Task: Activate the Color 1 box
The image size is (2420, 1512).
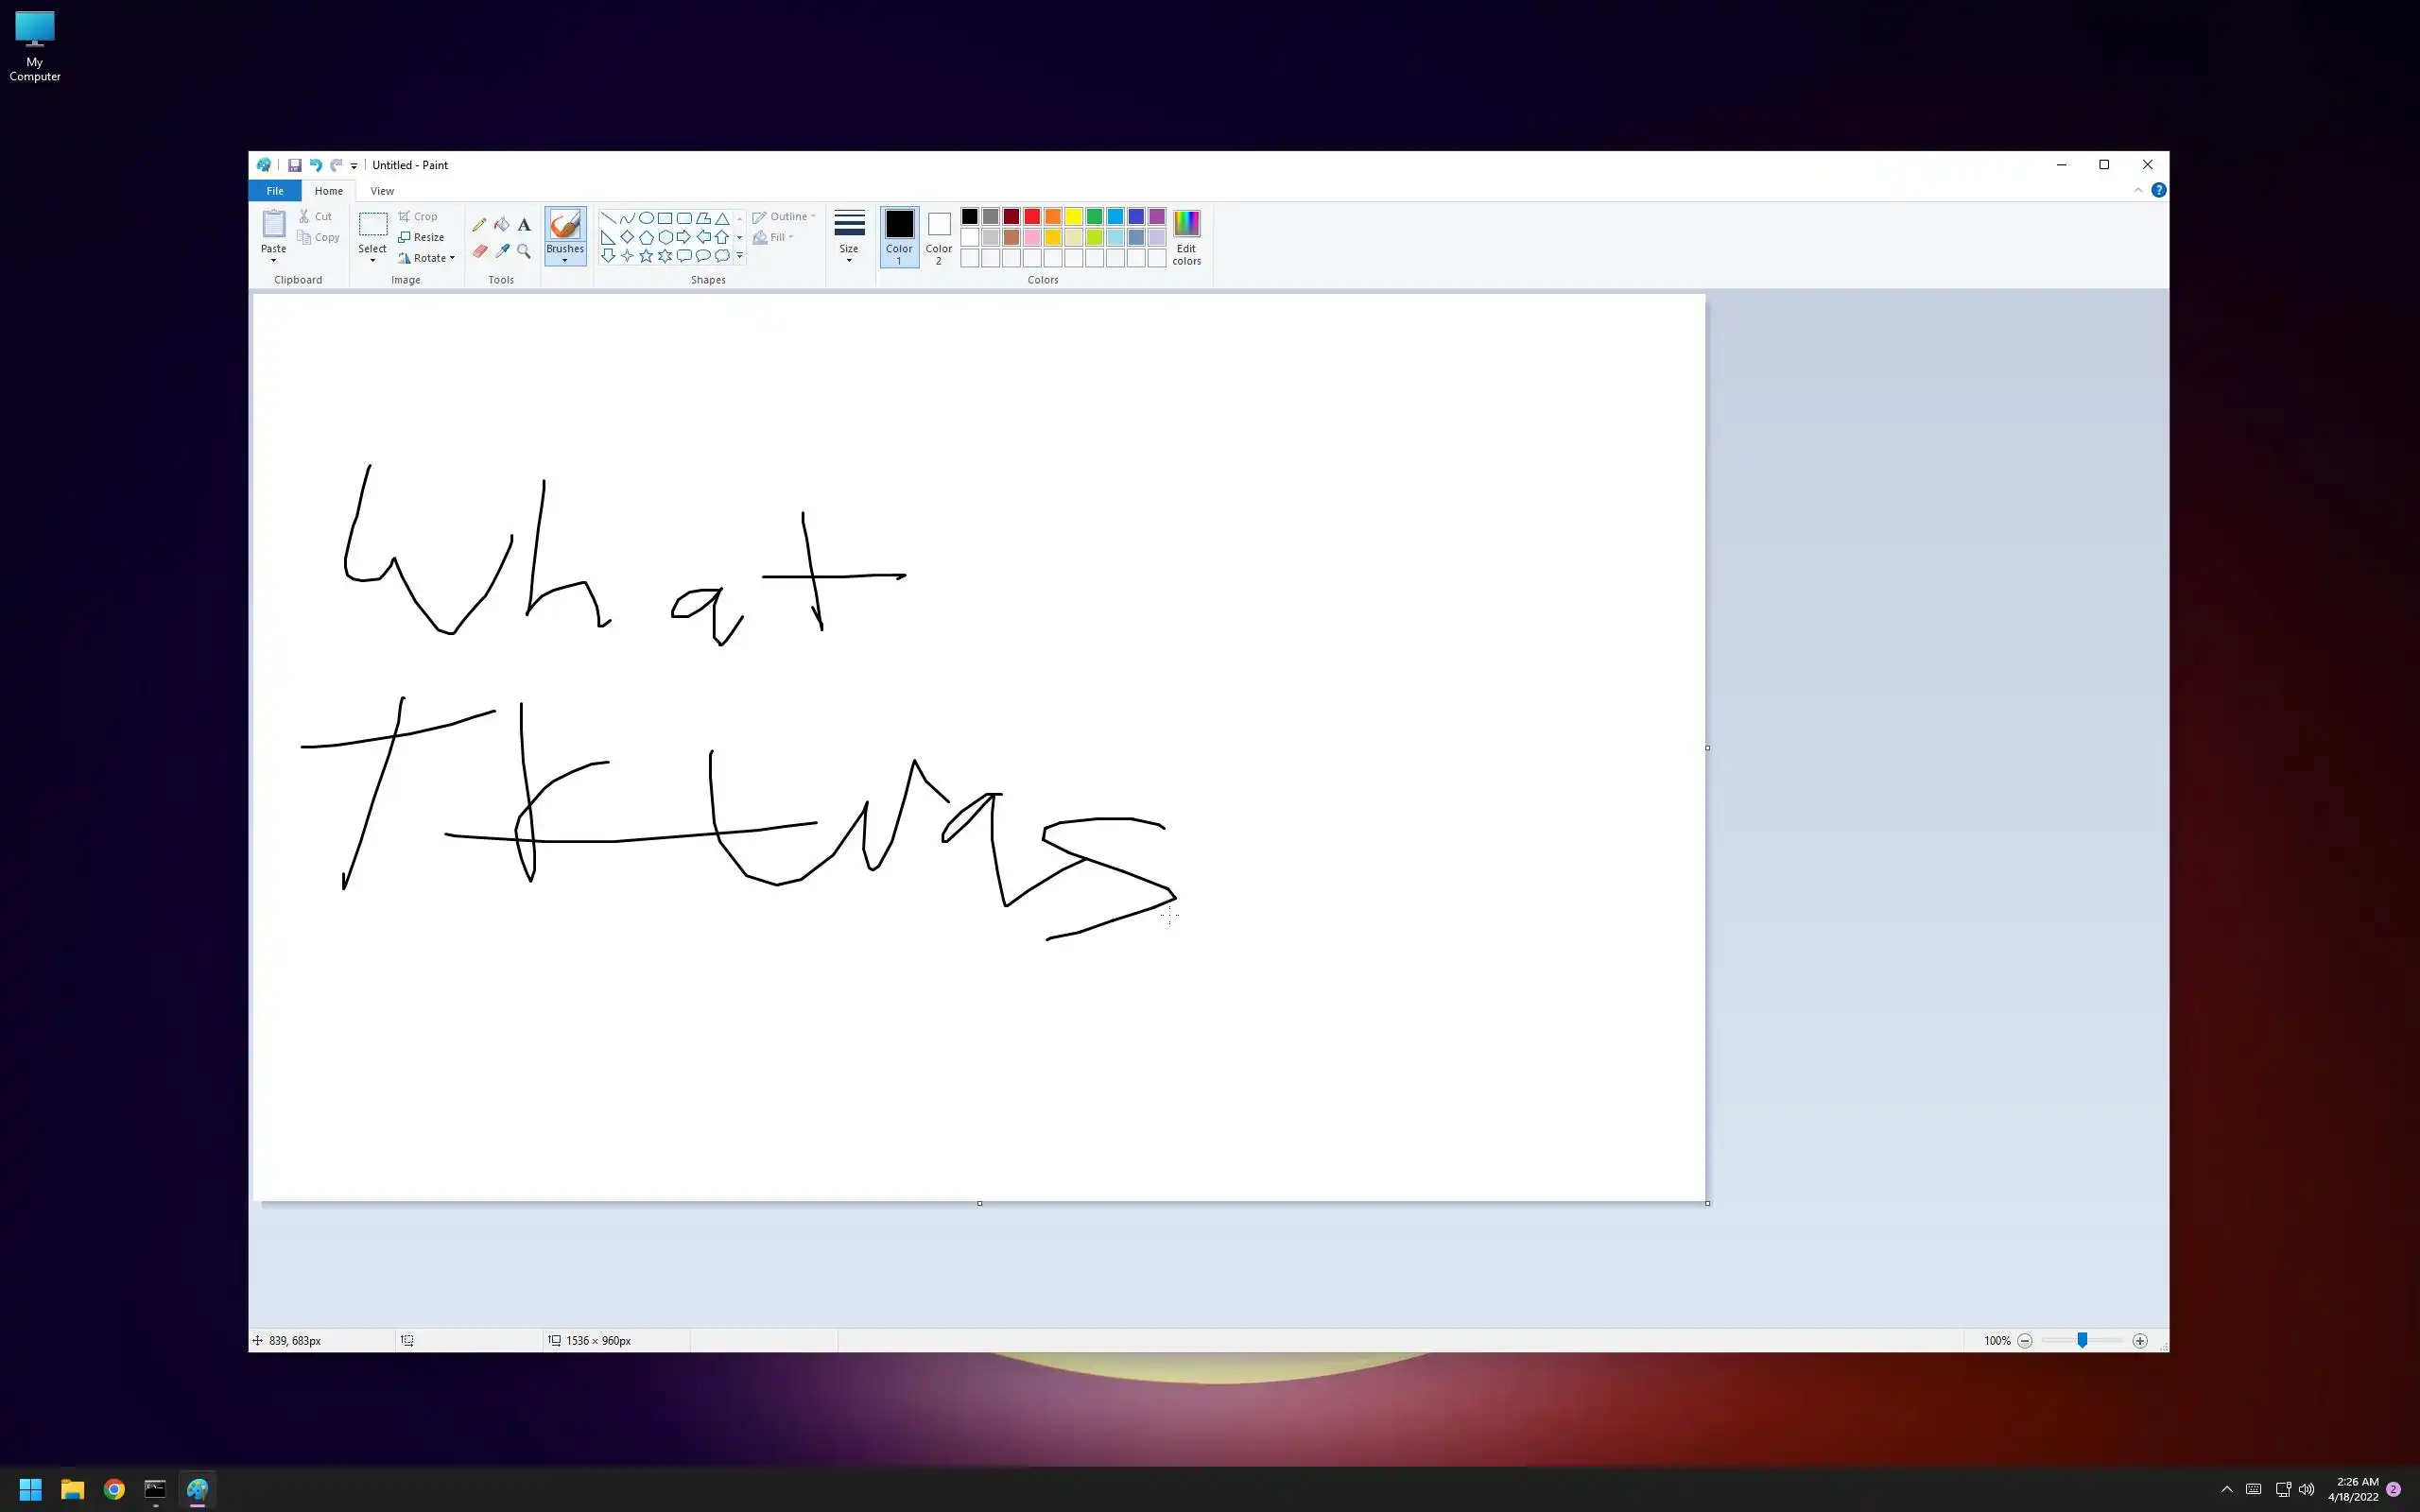Action: [899, 236]
